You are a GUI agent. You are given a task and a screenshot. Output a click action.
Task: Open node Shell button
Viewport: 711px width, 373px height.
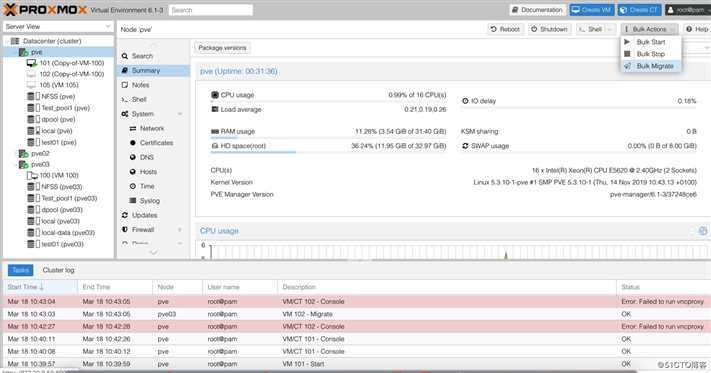pyautogui.click(x=591, y=29)
